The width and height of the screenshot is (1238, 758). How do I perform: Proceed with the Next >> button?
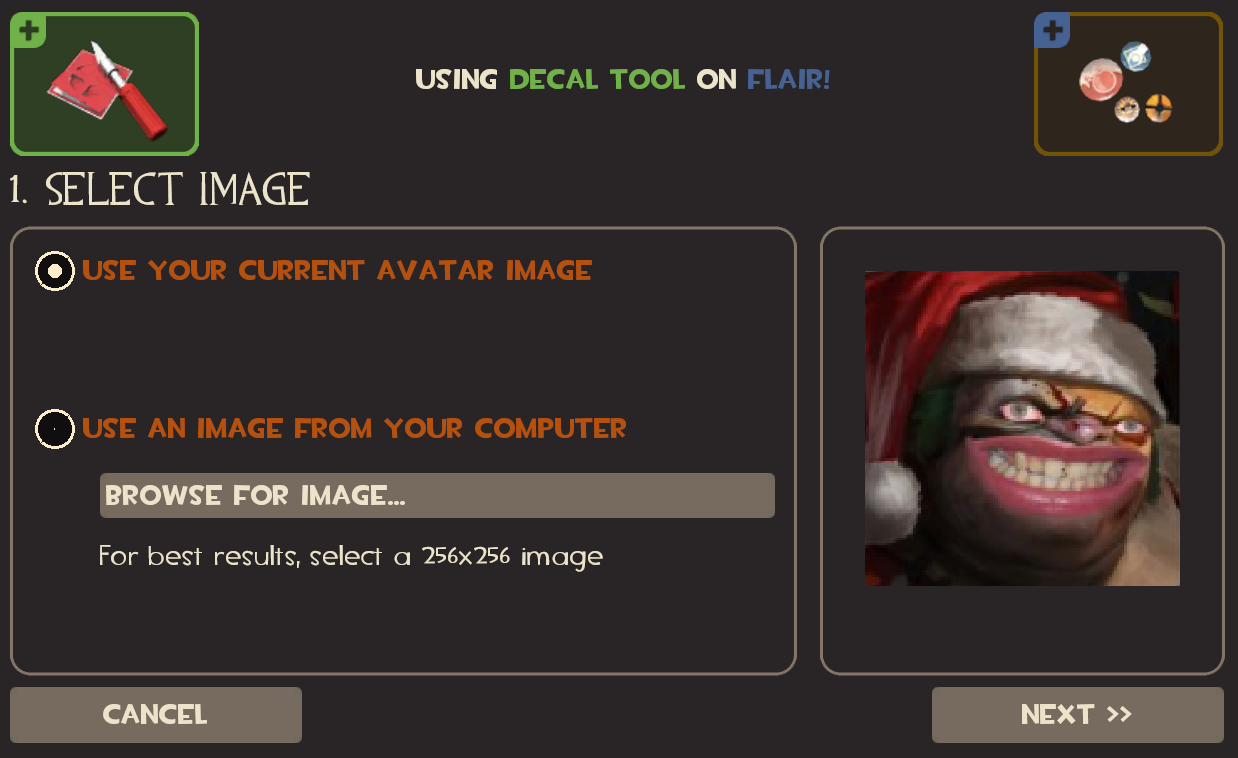[x=1077, y=715]
